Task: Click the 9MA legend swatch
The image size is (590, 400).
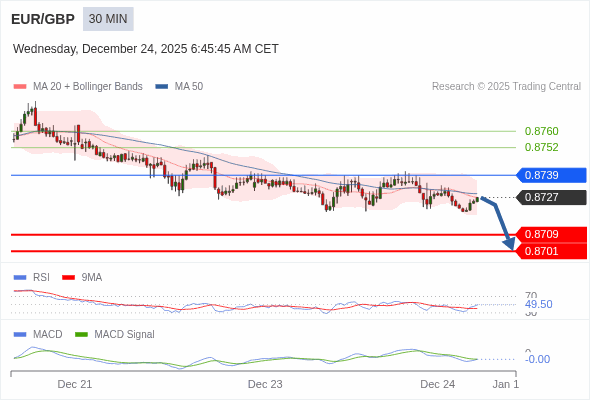Action: 68,277
